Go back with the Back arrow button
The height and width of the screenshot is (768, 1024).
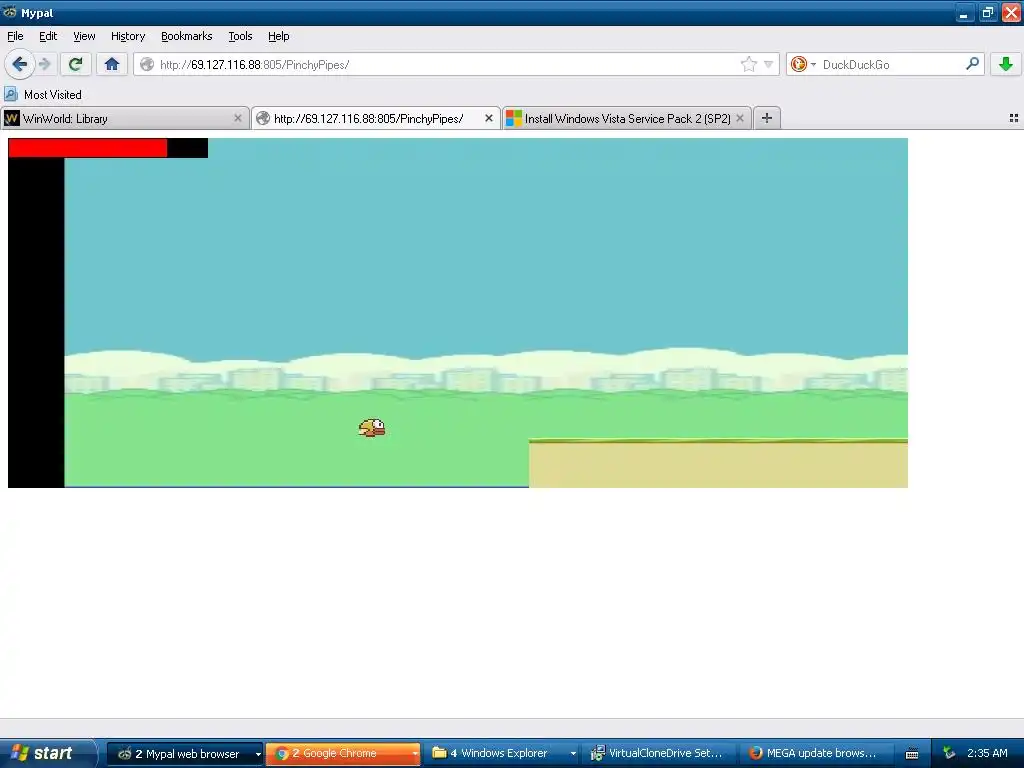coord(19,64)
